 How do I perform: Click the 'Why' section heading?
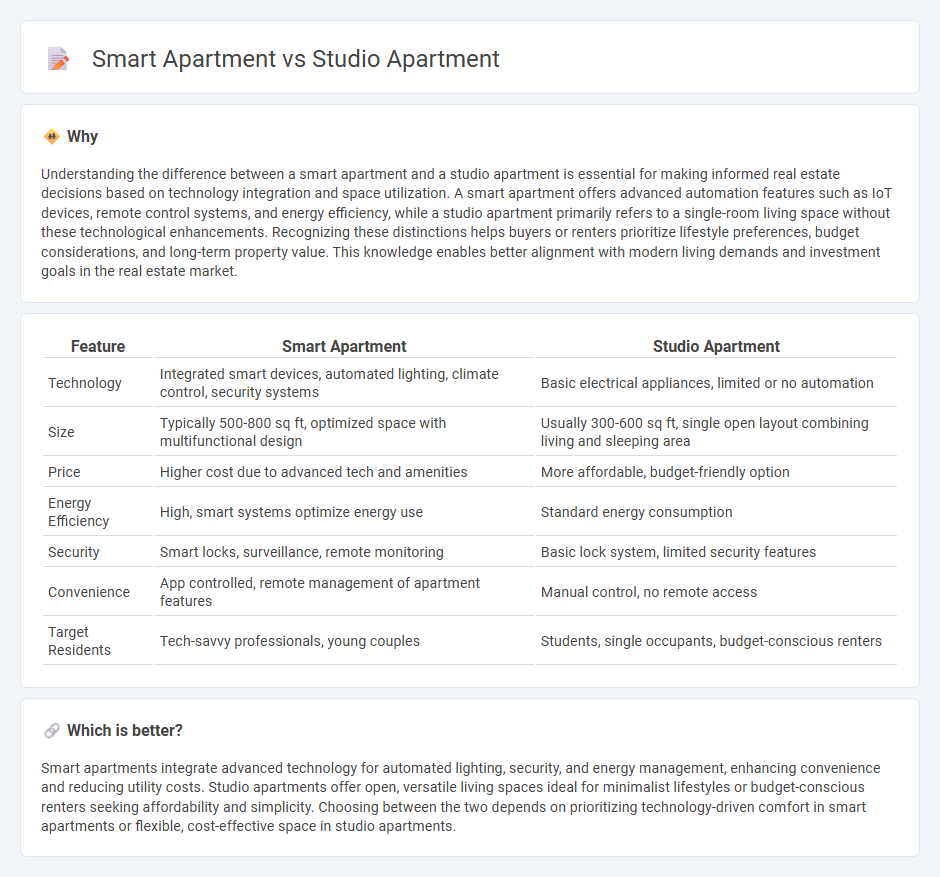[x=82, y=137]
